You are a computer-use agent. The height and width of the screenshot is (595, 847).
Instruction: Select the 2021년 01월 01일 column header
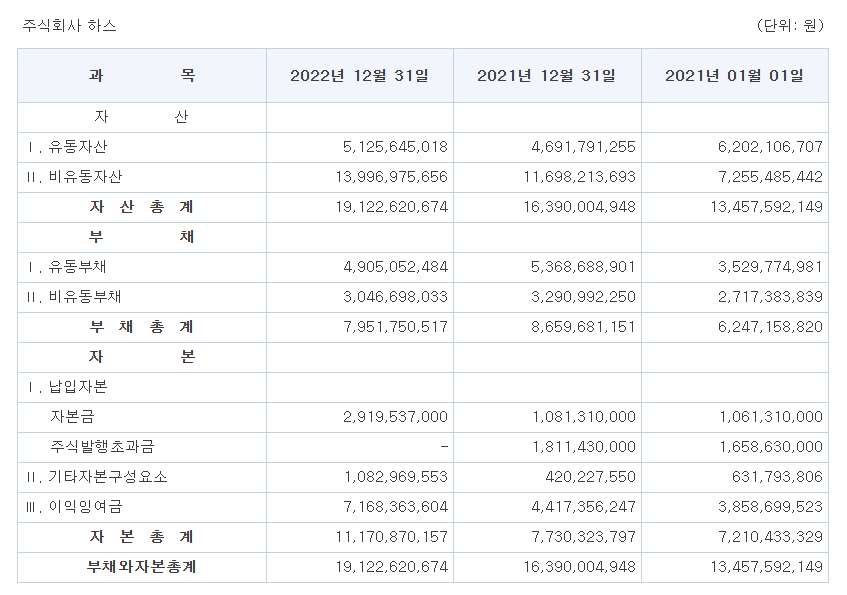(x=734, y=76)
